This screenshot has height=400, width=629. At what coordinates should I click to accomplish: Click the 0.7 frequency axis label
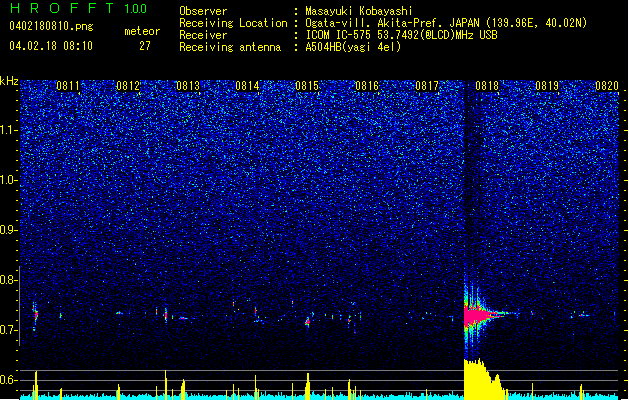tap(9, 330)
